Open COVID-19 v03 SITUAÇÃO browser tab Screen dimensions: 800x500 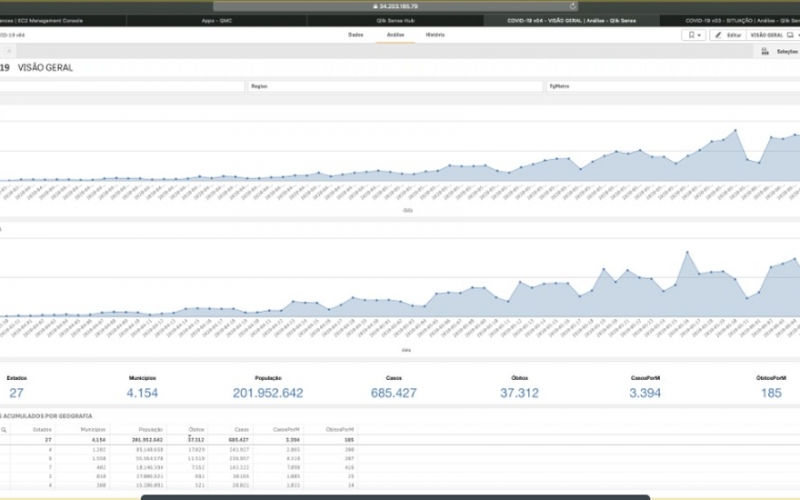740,20
